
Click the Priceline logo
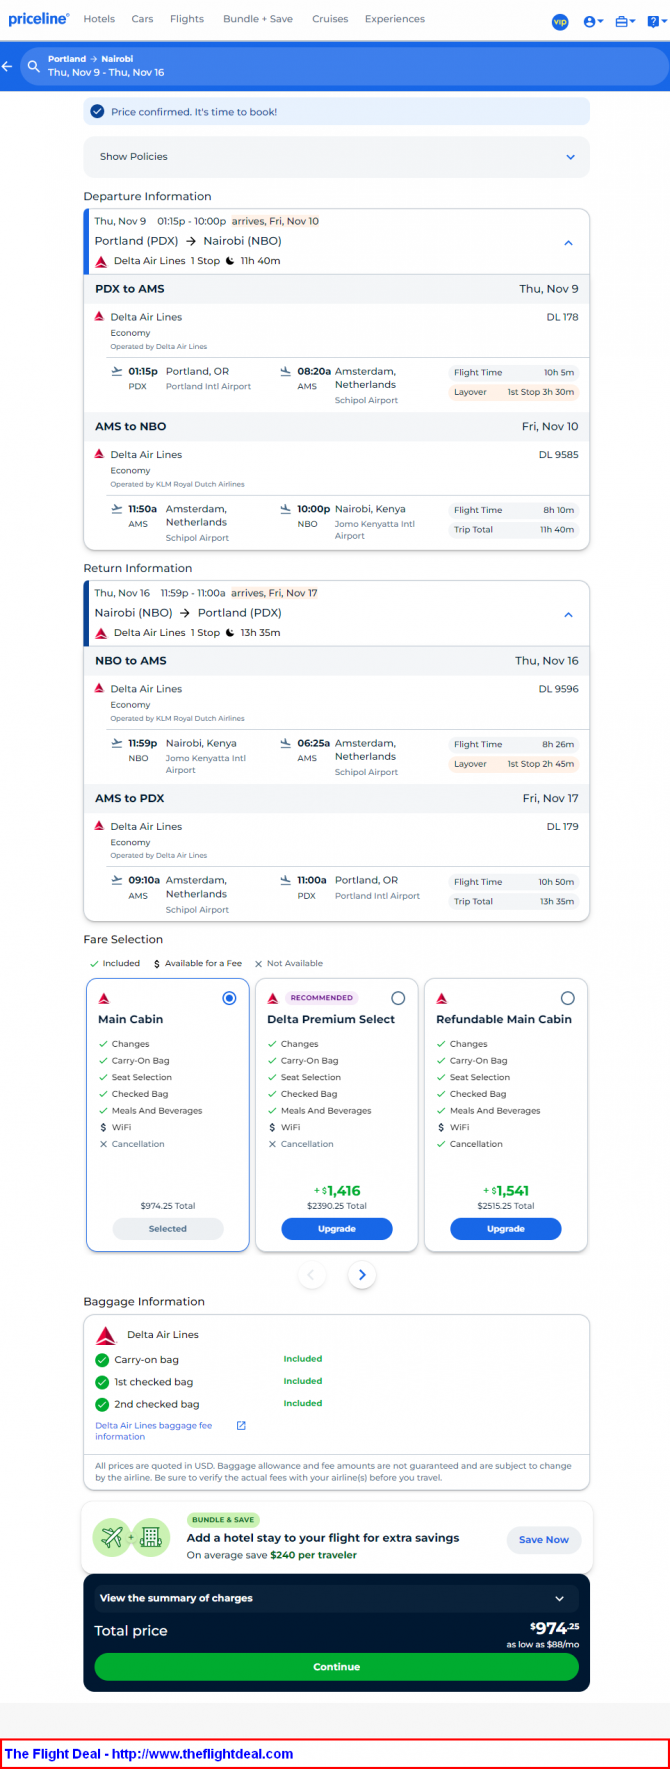[39, 19]
